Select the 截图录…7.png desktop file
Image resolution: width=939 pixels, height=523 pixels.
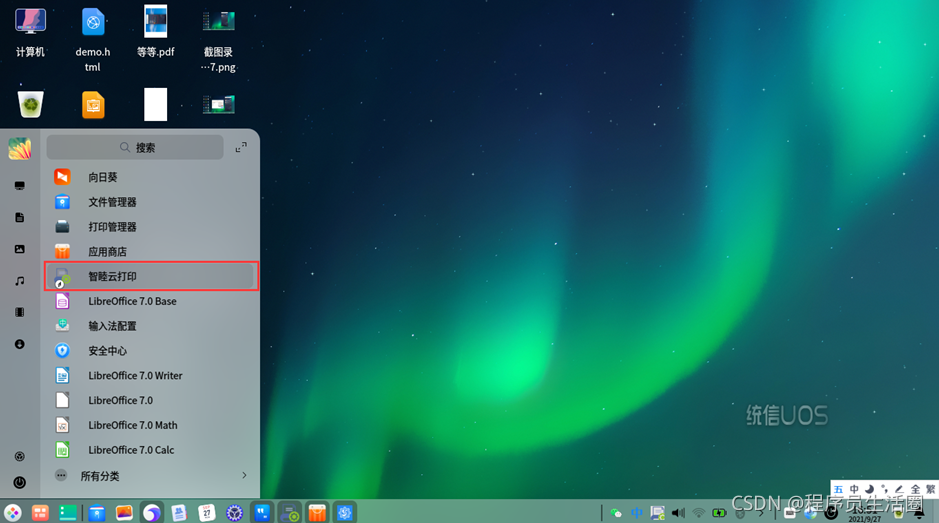tap(219, 40)
